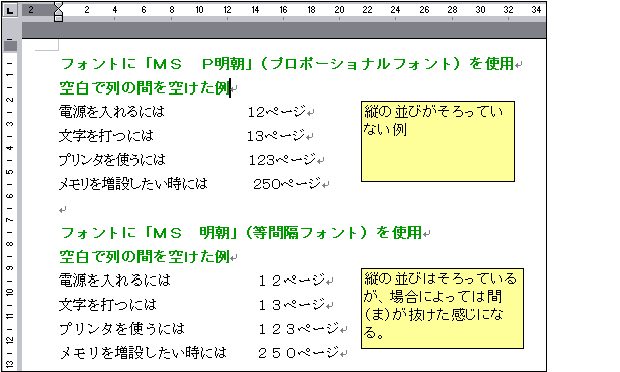Click 'プリンタを使うには' in the monospace list
Viewport: 620px width, 372px height.
(122, 329)
